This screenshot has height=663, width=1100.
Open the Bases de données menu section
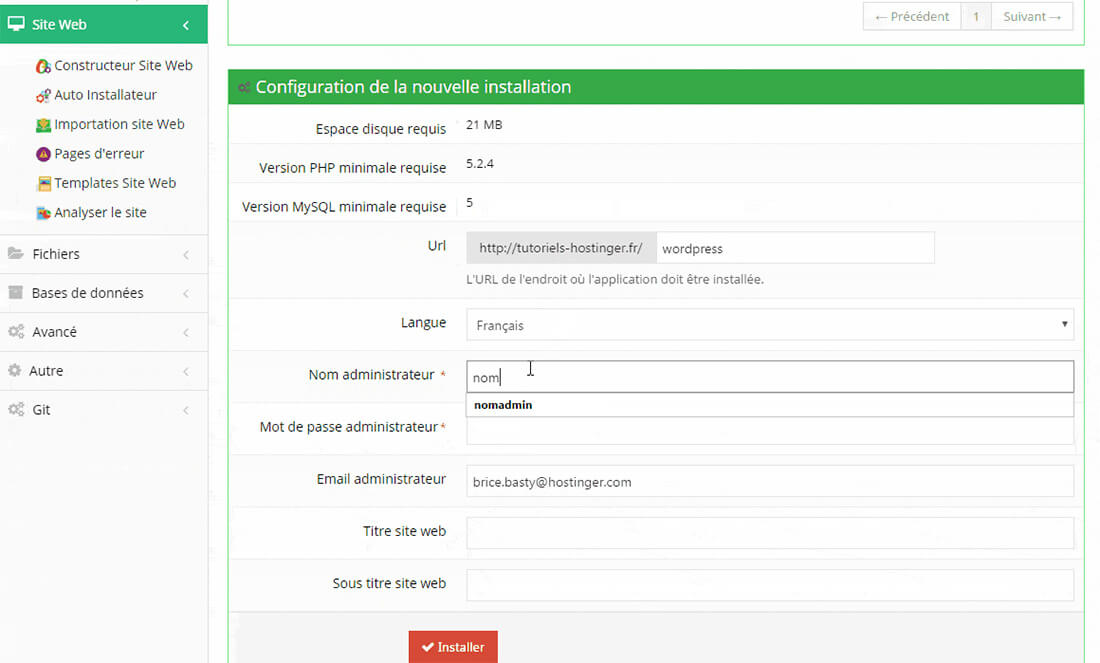[x=104, y=293]
